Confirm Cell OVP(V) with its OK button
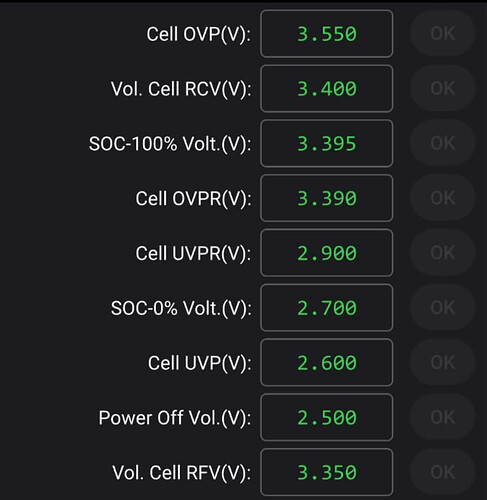 coord(442,33)
